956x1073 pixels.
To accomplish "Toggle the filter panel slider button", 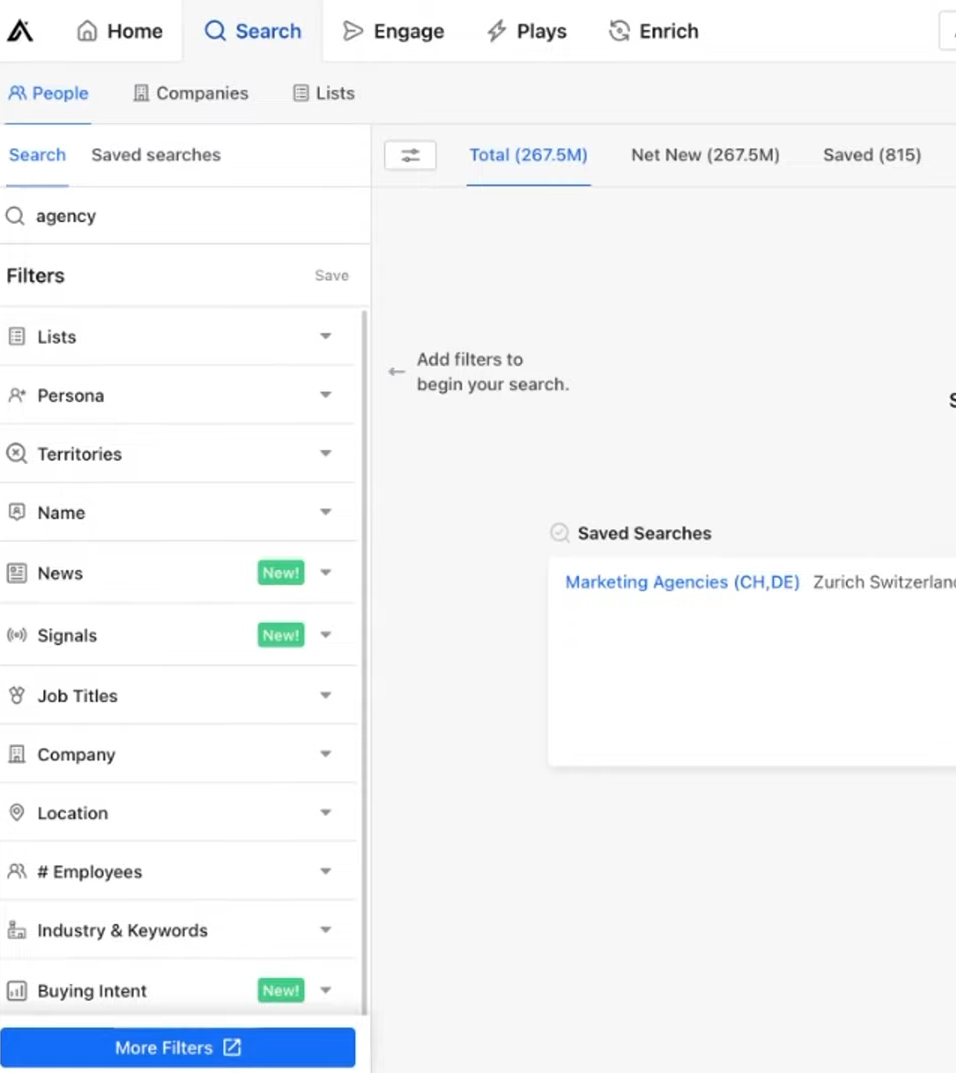I will [411, 155].
